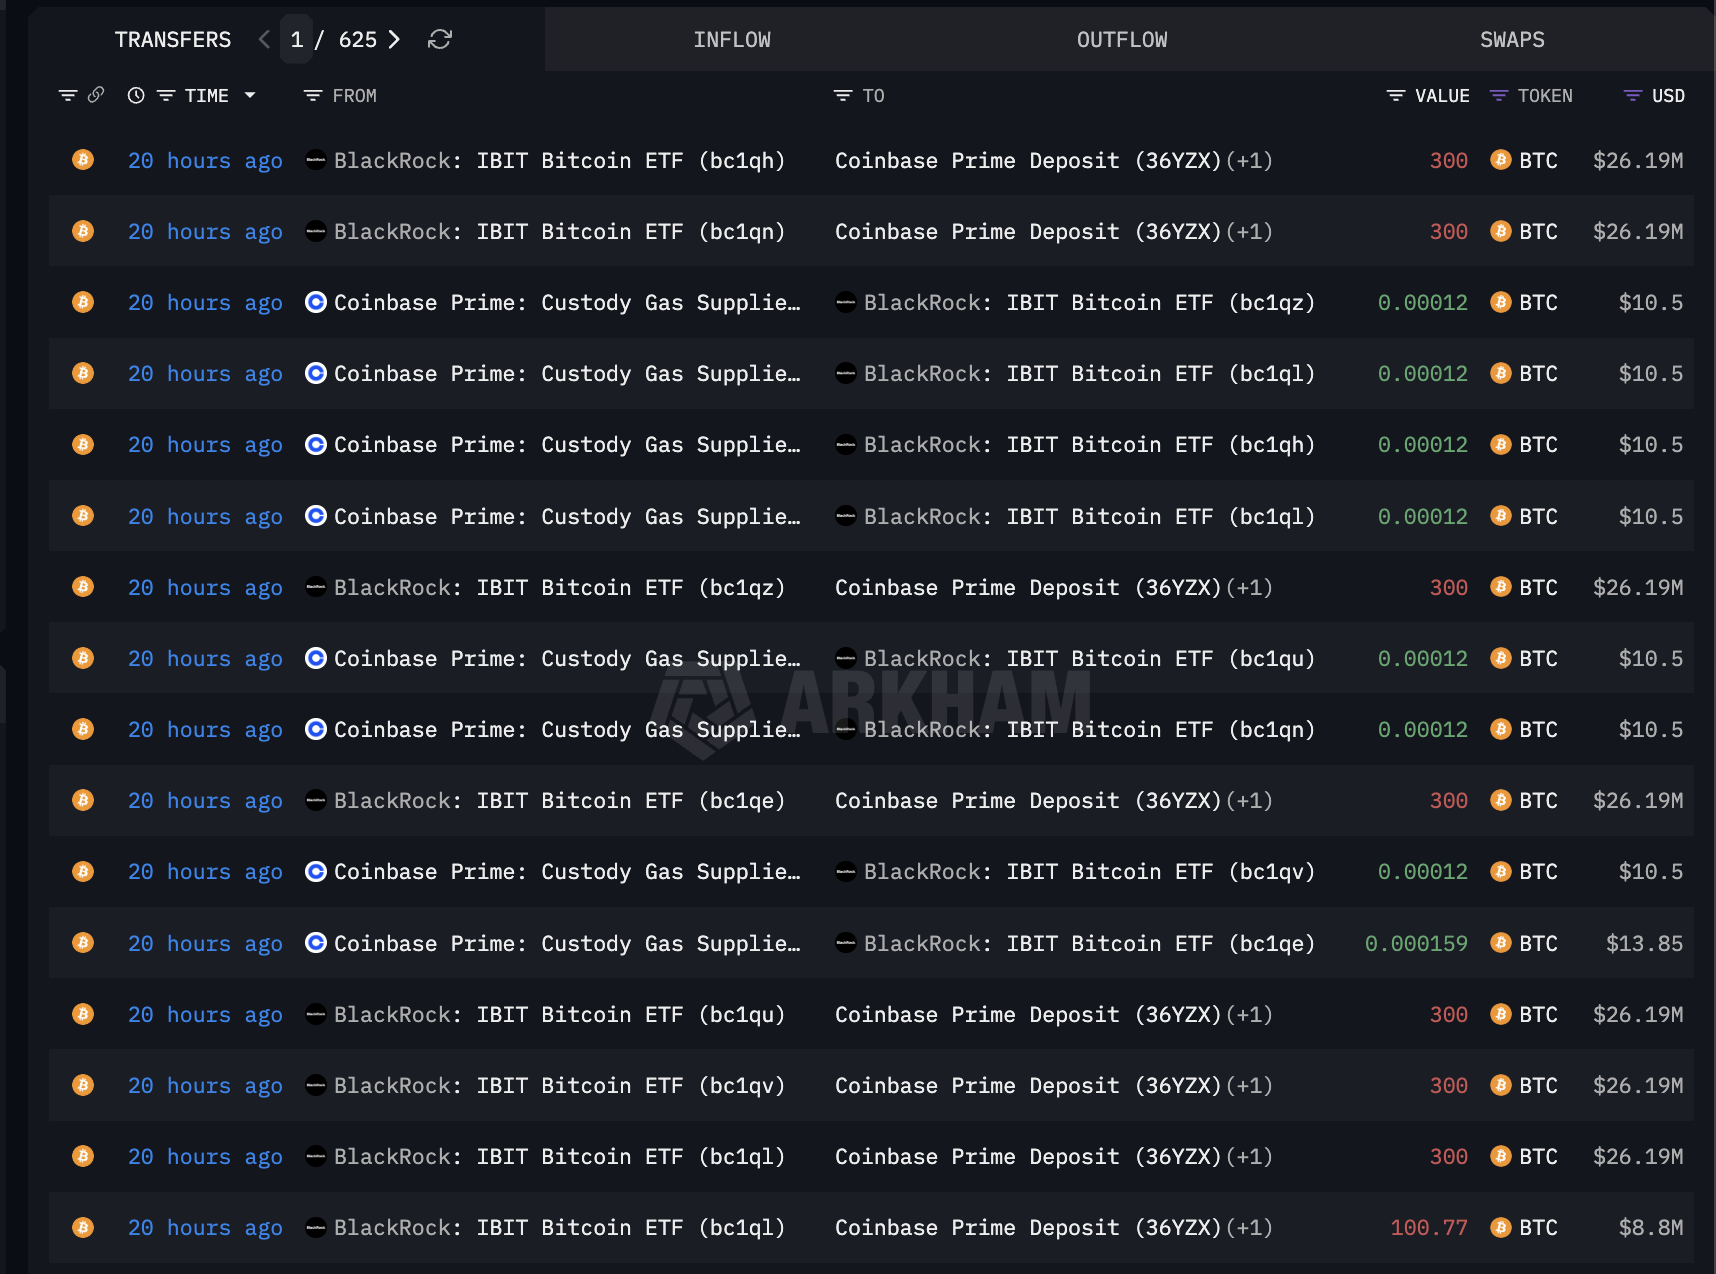The width and height of the screenshot is (1716, 1274).
Task: Click (+1) beside Coinbase Prime Deposit
Action: tap(1249, 160)
